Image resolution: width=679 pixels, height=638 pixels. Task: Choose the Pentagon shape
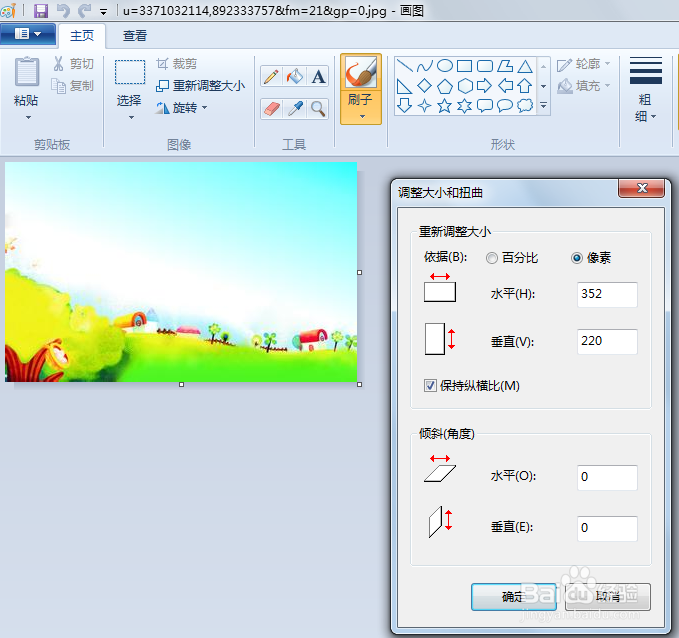(445, 86)
